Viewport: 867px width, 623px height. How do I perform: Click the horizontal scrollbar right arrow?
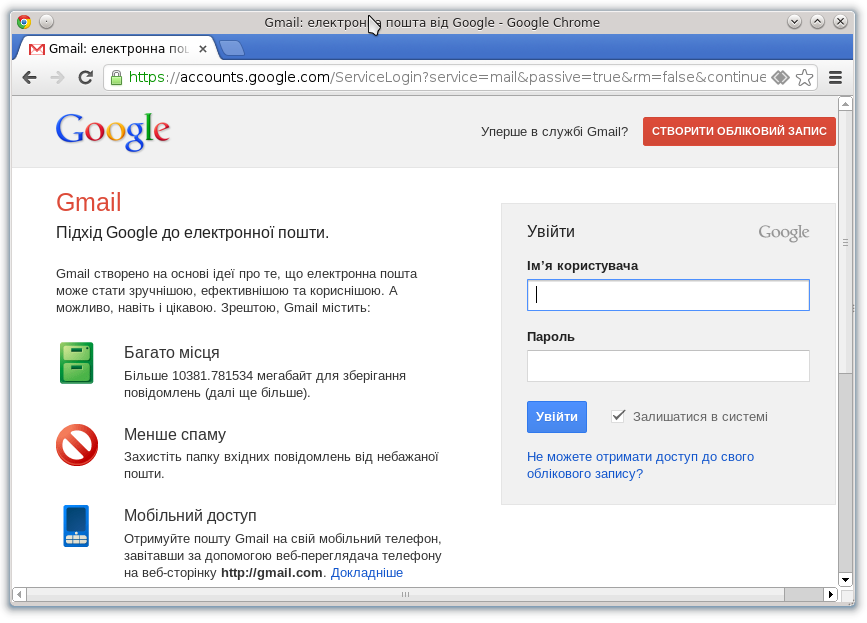pos(831,595)
